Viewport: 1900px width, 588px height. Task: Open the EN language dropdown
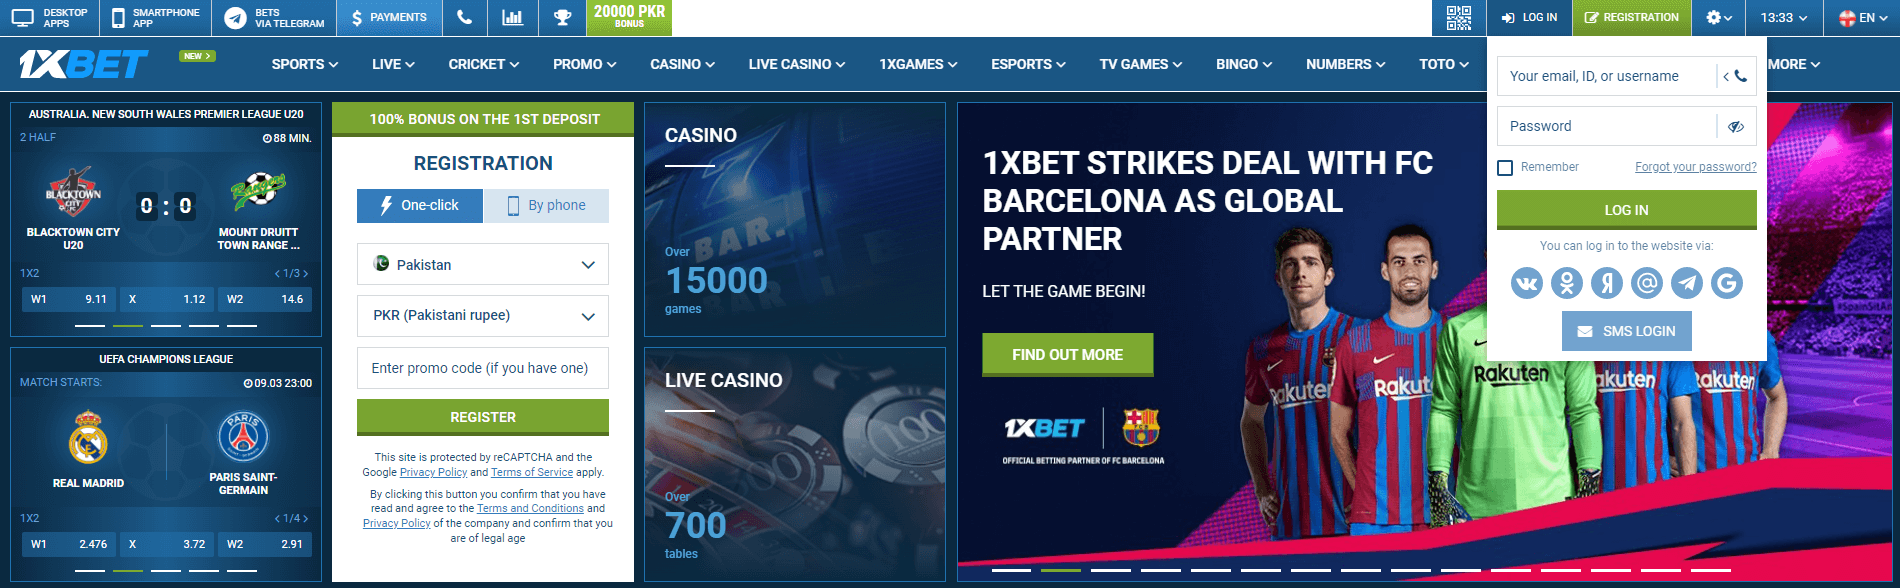[x=1864, y=18]
